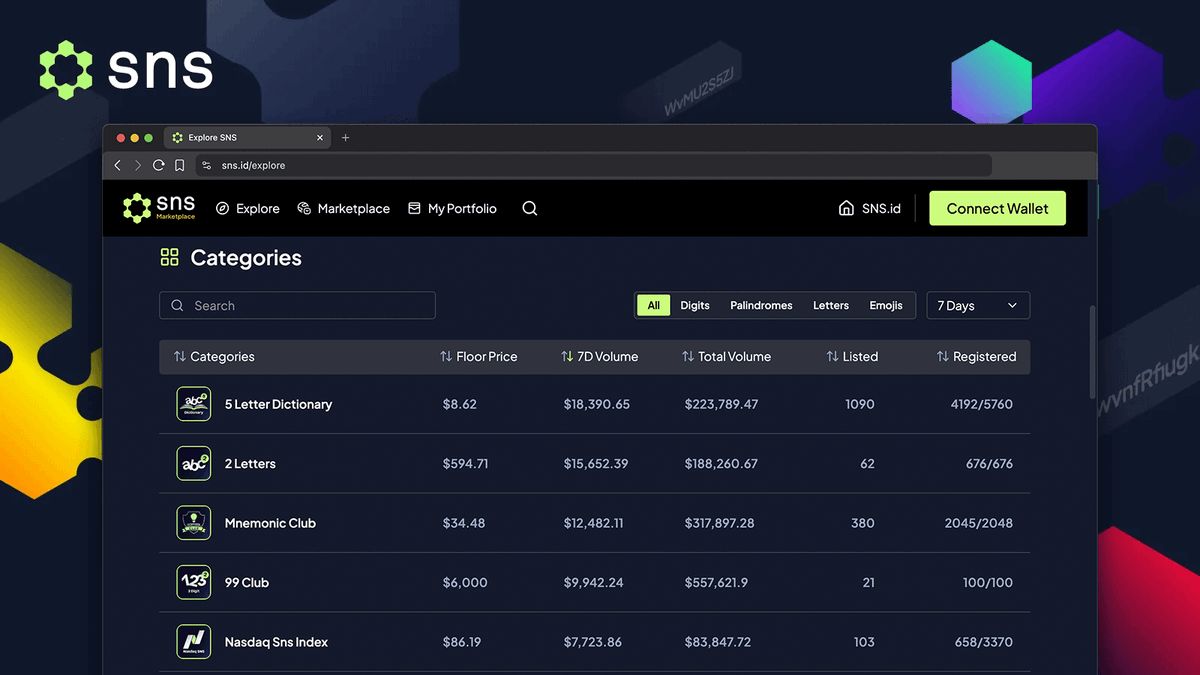Sort by Registered column
This screenshot has width=1200, height=675.
[976, 357]
